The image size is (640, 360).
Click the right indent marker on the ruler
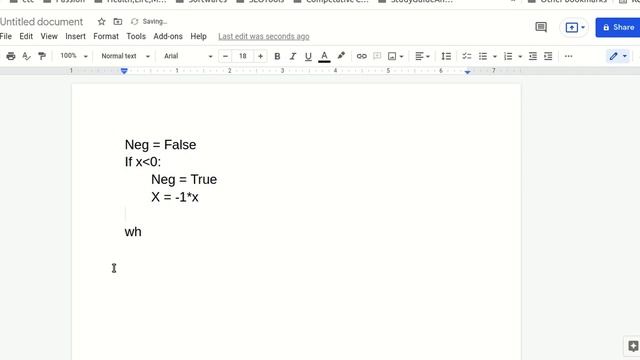point(468,72)
